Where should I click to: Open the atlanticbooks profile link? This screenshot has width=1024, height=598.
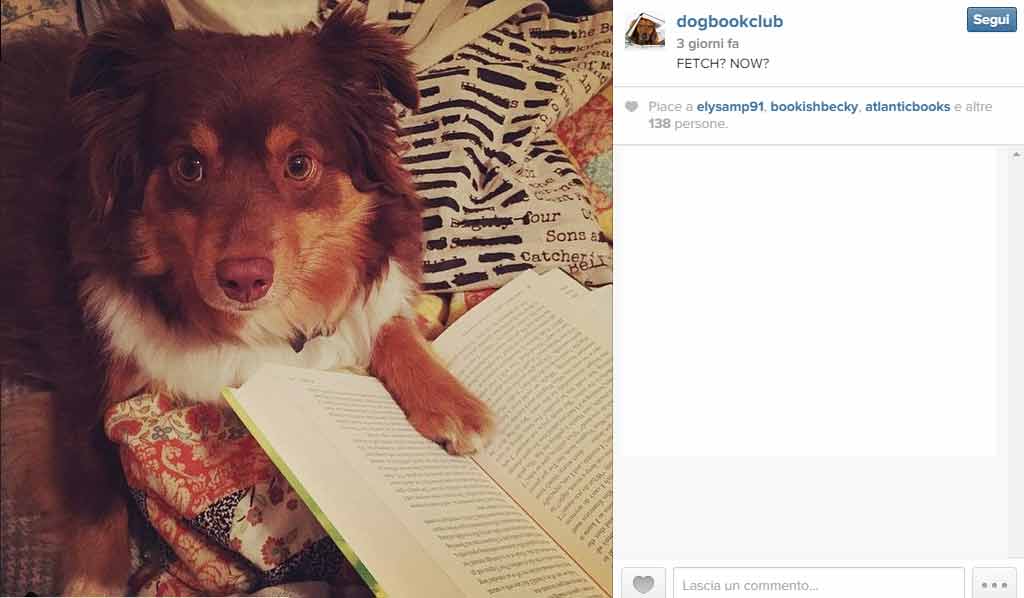click(907, 106)
